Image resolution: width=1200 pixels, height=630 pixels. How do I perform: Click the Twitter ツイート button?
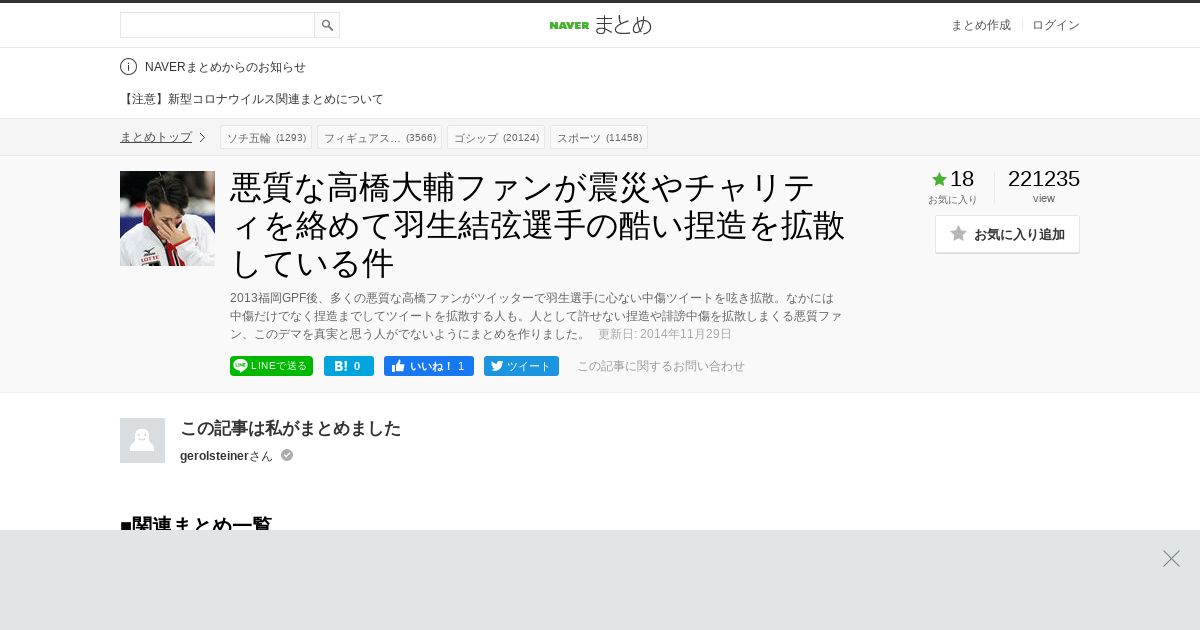click(x=521, y=366)
